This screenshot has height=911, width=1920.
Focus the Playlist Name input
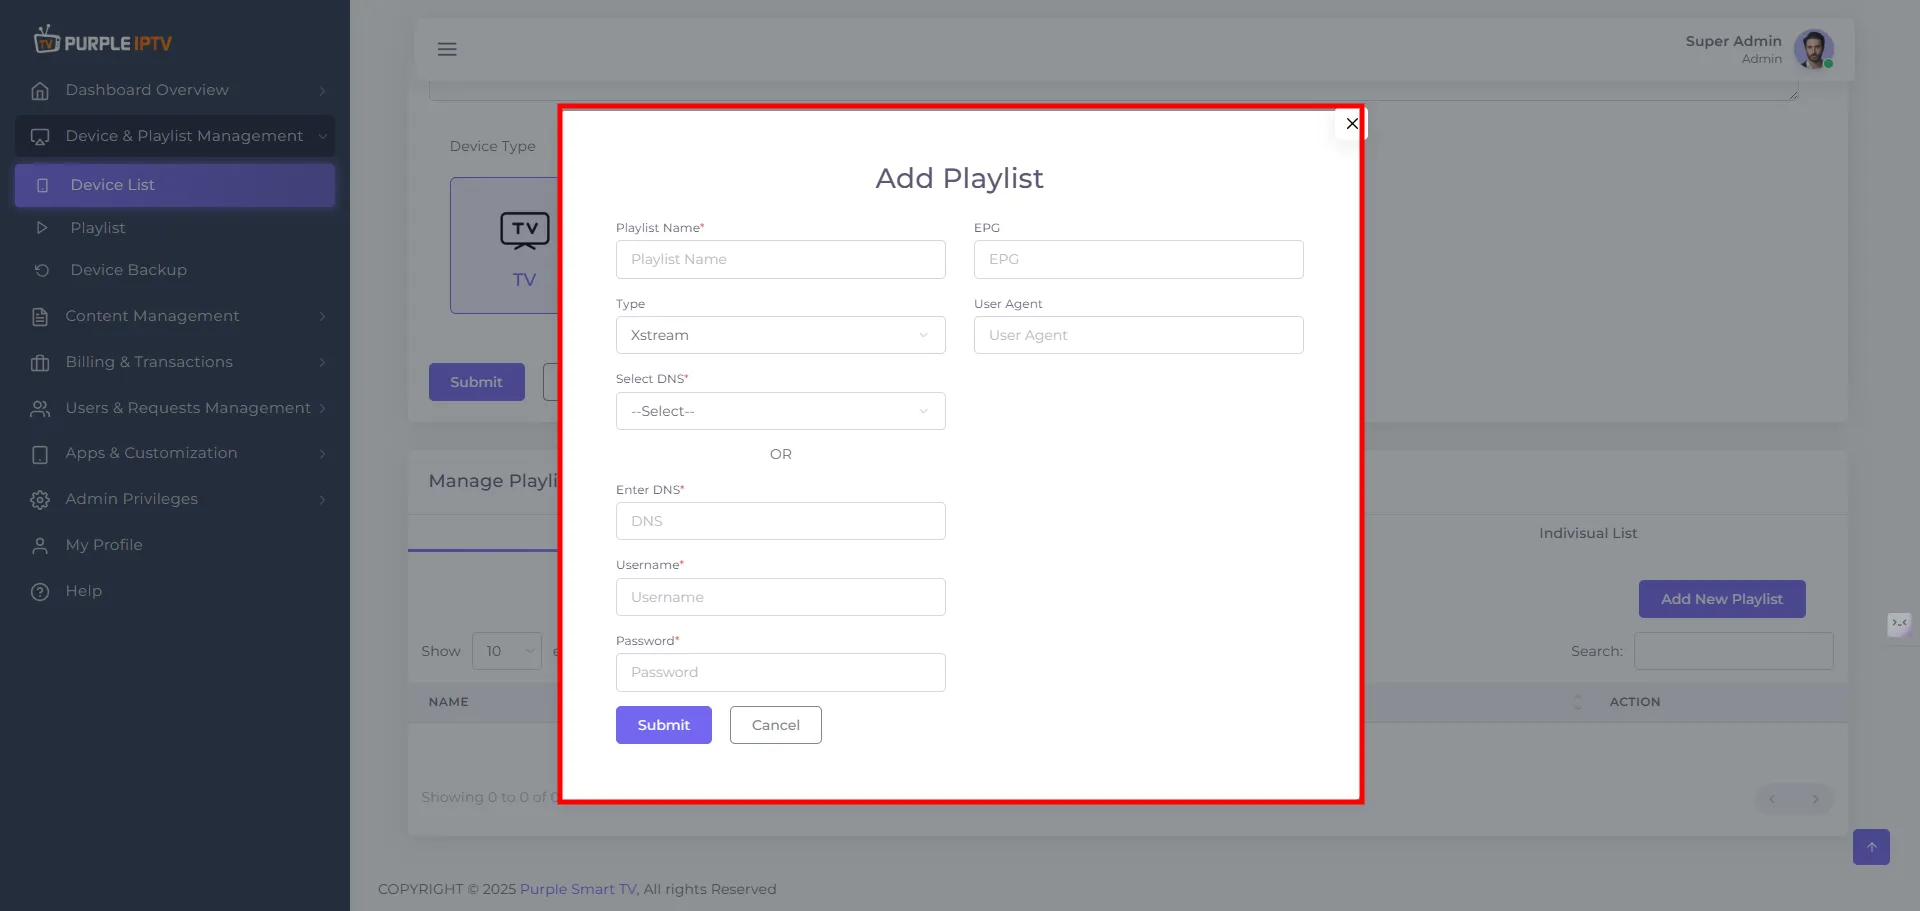780,259
